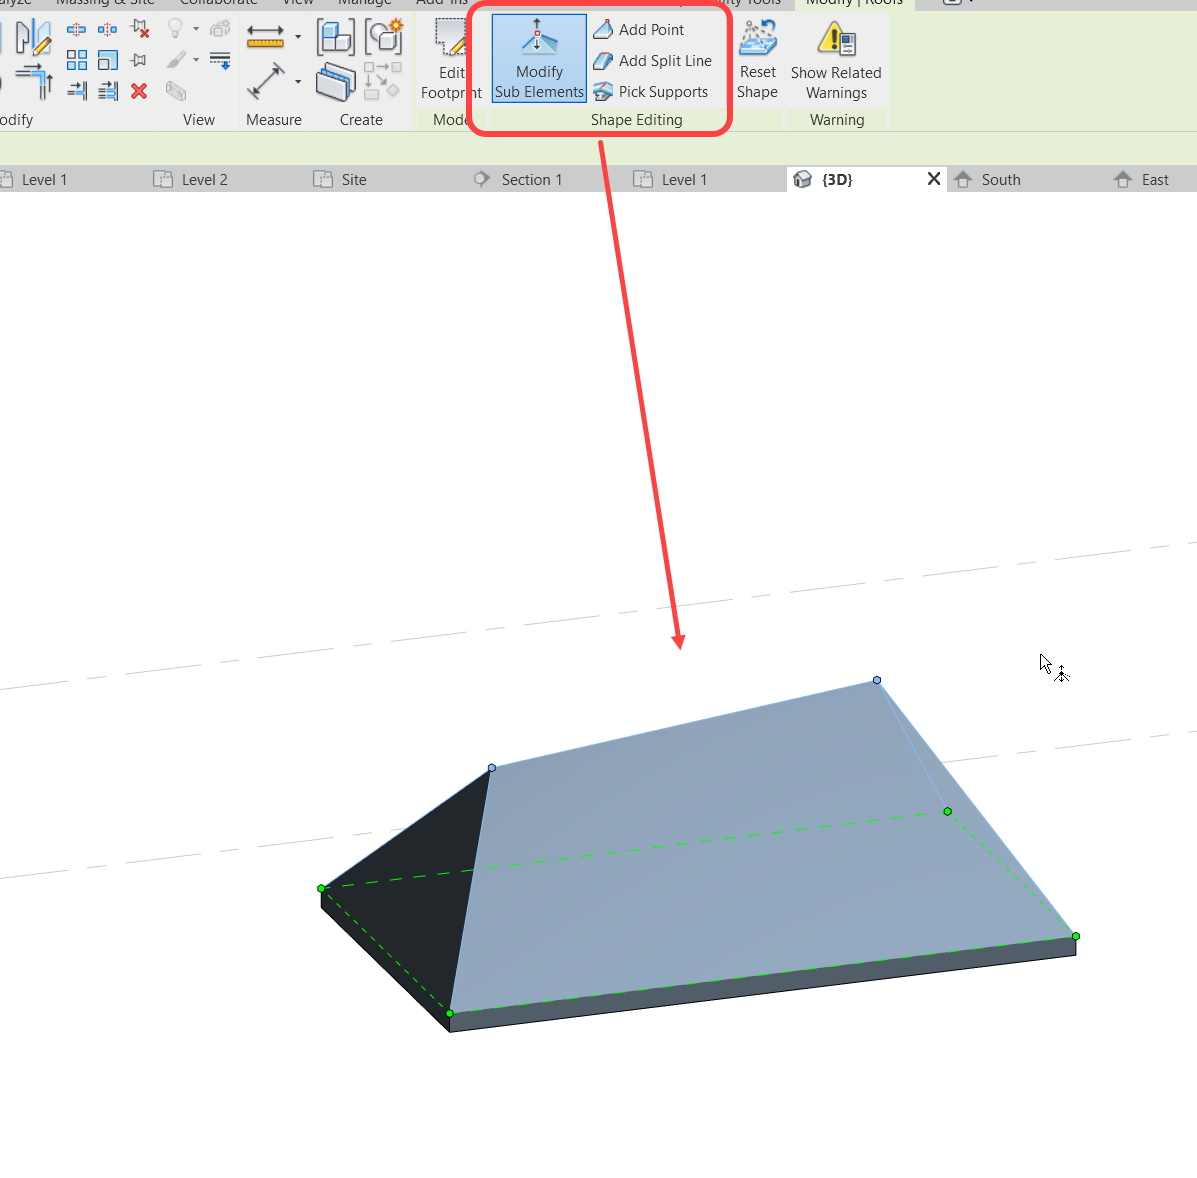Click Show Related Warnings

click(837, 60)
